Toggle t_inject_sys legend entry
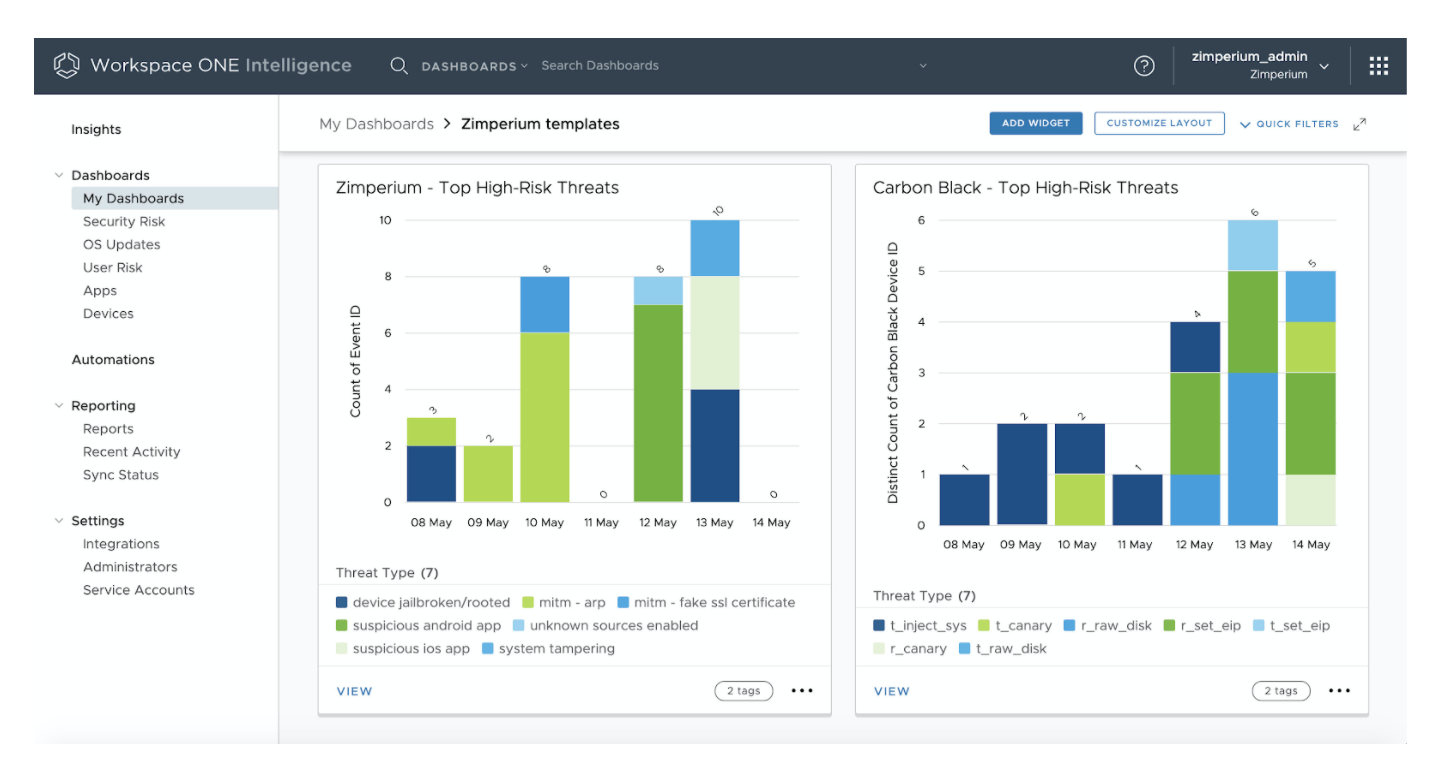Viewport: 1444px width, 766px height. (920, 626)
